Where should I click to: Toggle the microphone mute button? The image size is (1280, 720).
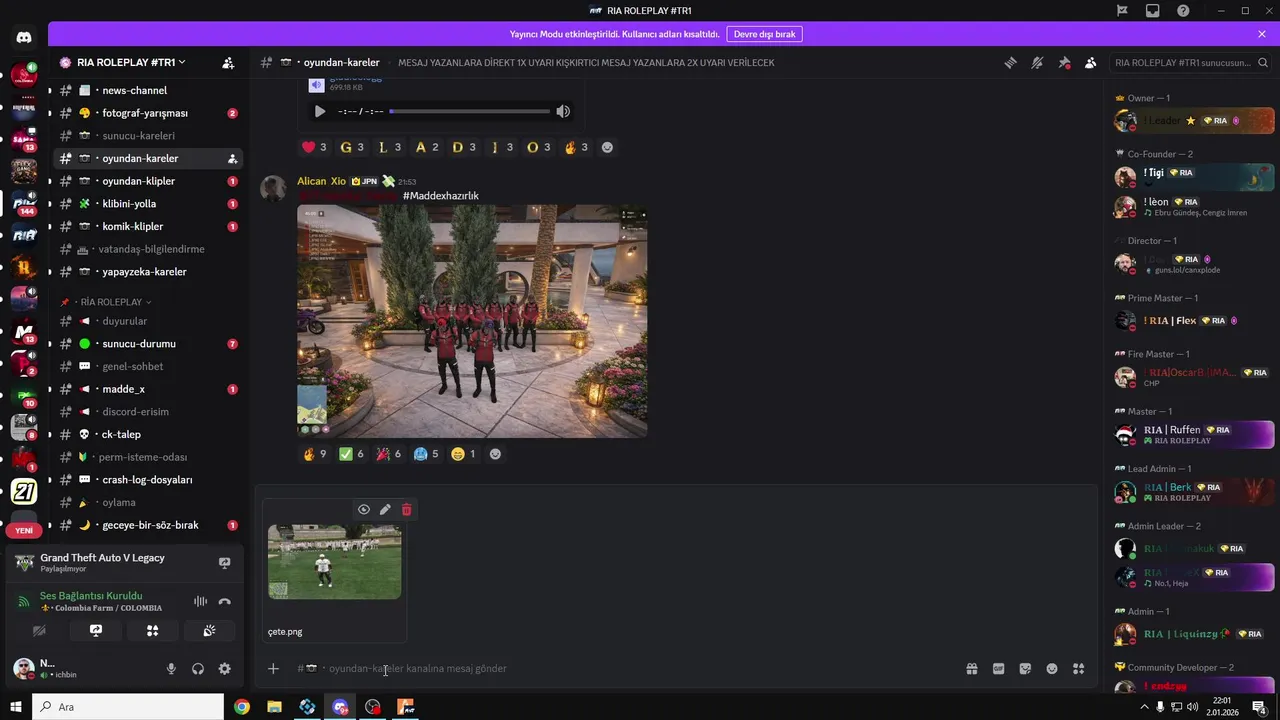pos(171,668)
